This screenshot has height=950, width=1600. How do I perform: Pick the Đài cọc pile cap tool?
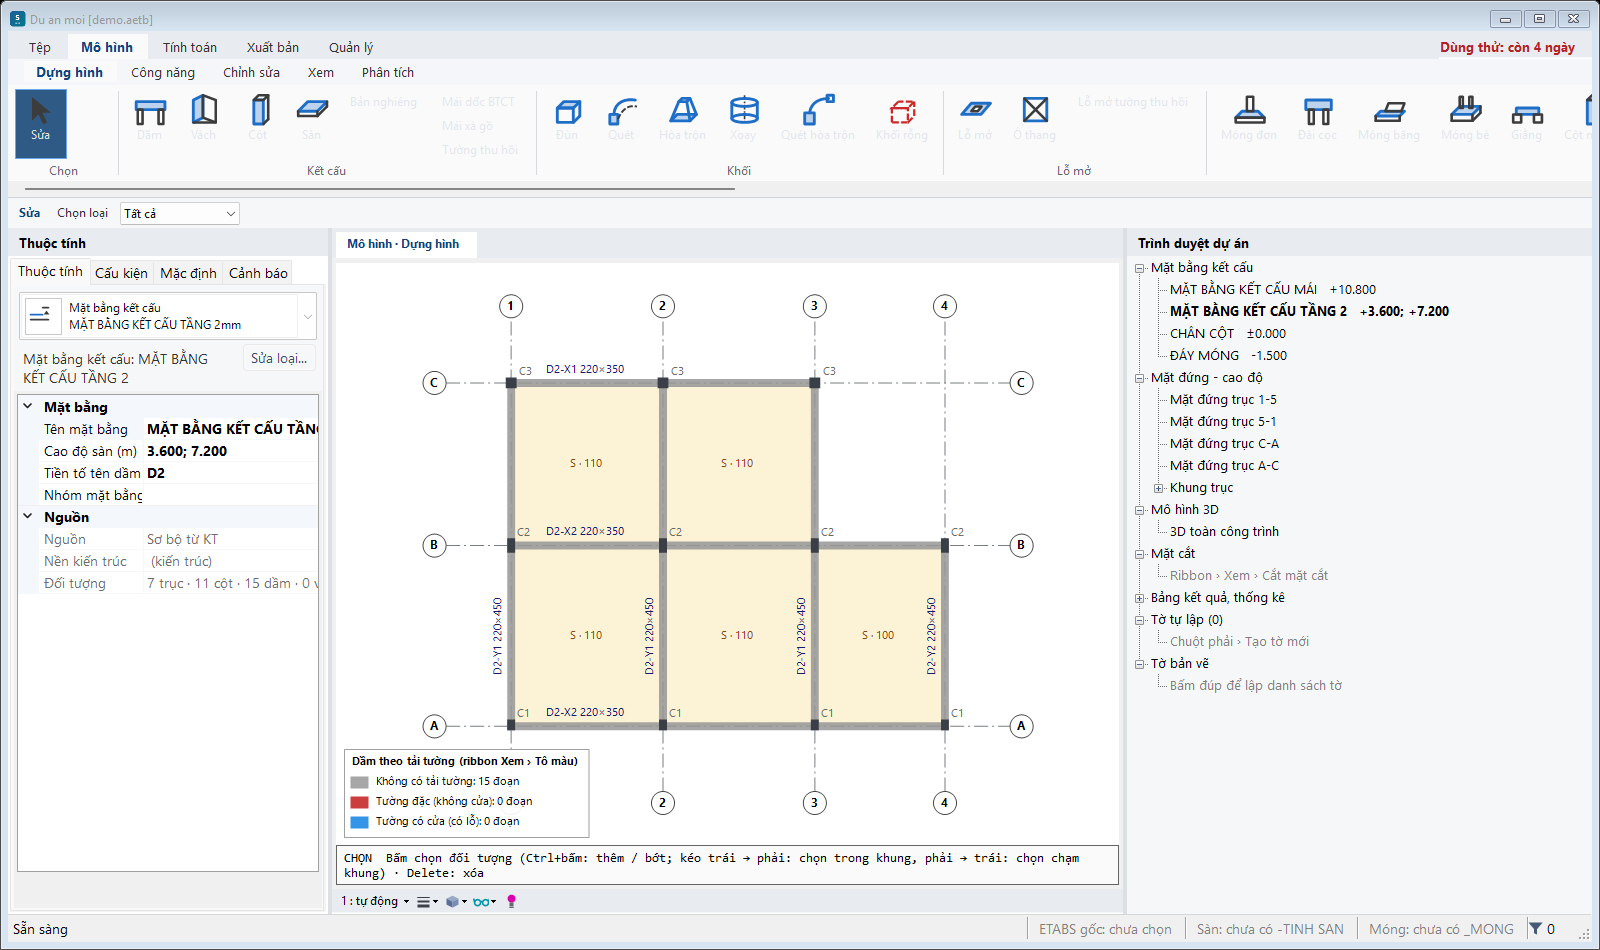pyautogui.click(x=1318, y=119)
